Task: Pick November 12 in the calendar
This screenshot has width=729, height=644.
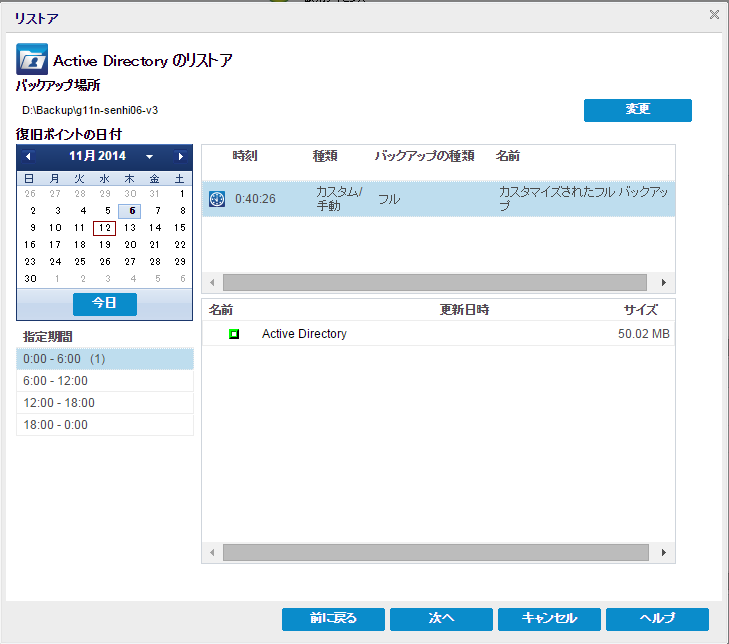Action: pos(105,228)
